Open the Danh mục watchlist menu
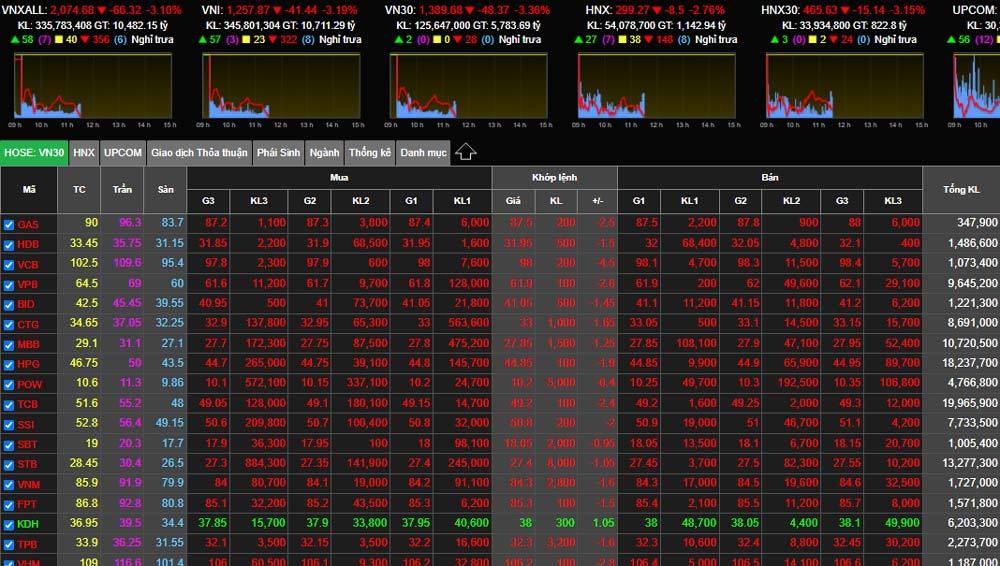The image size is (1000, 566). [x=423, y=153]
